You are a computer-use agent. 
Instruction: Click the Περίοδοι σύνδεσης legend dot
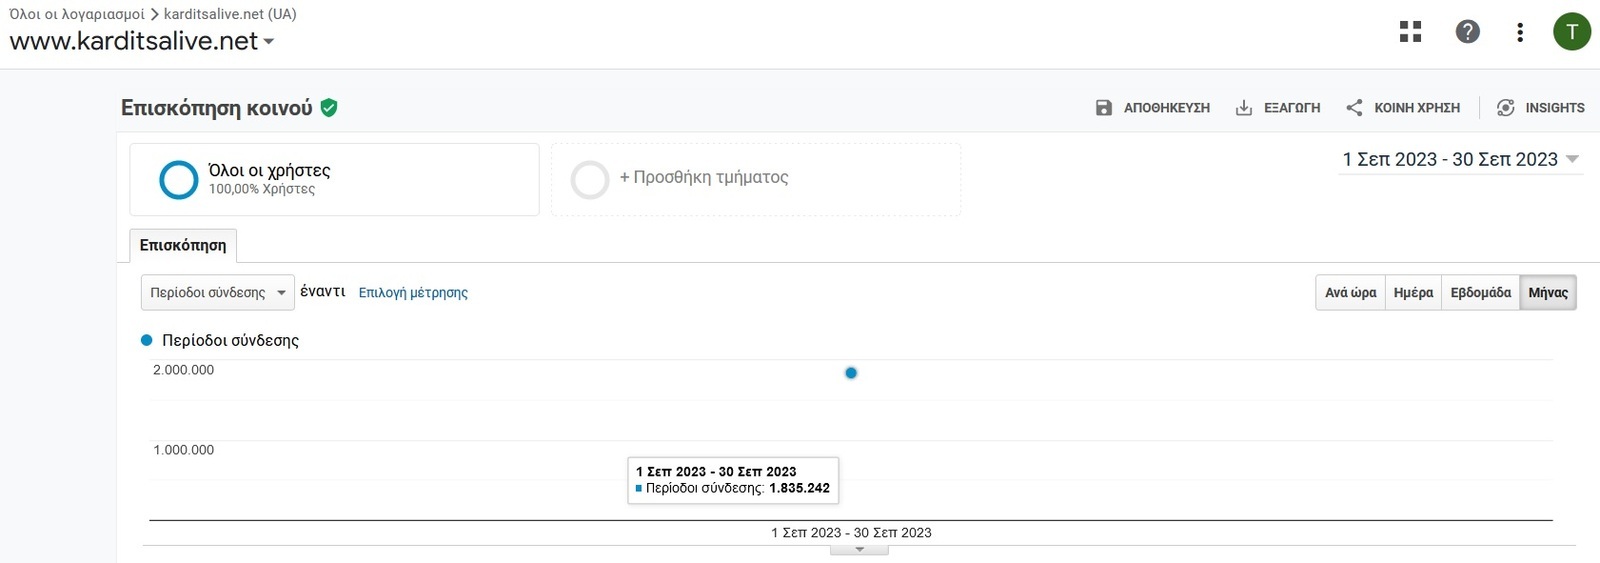coord(147,340)
